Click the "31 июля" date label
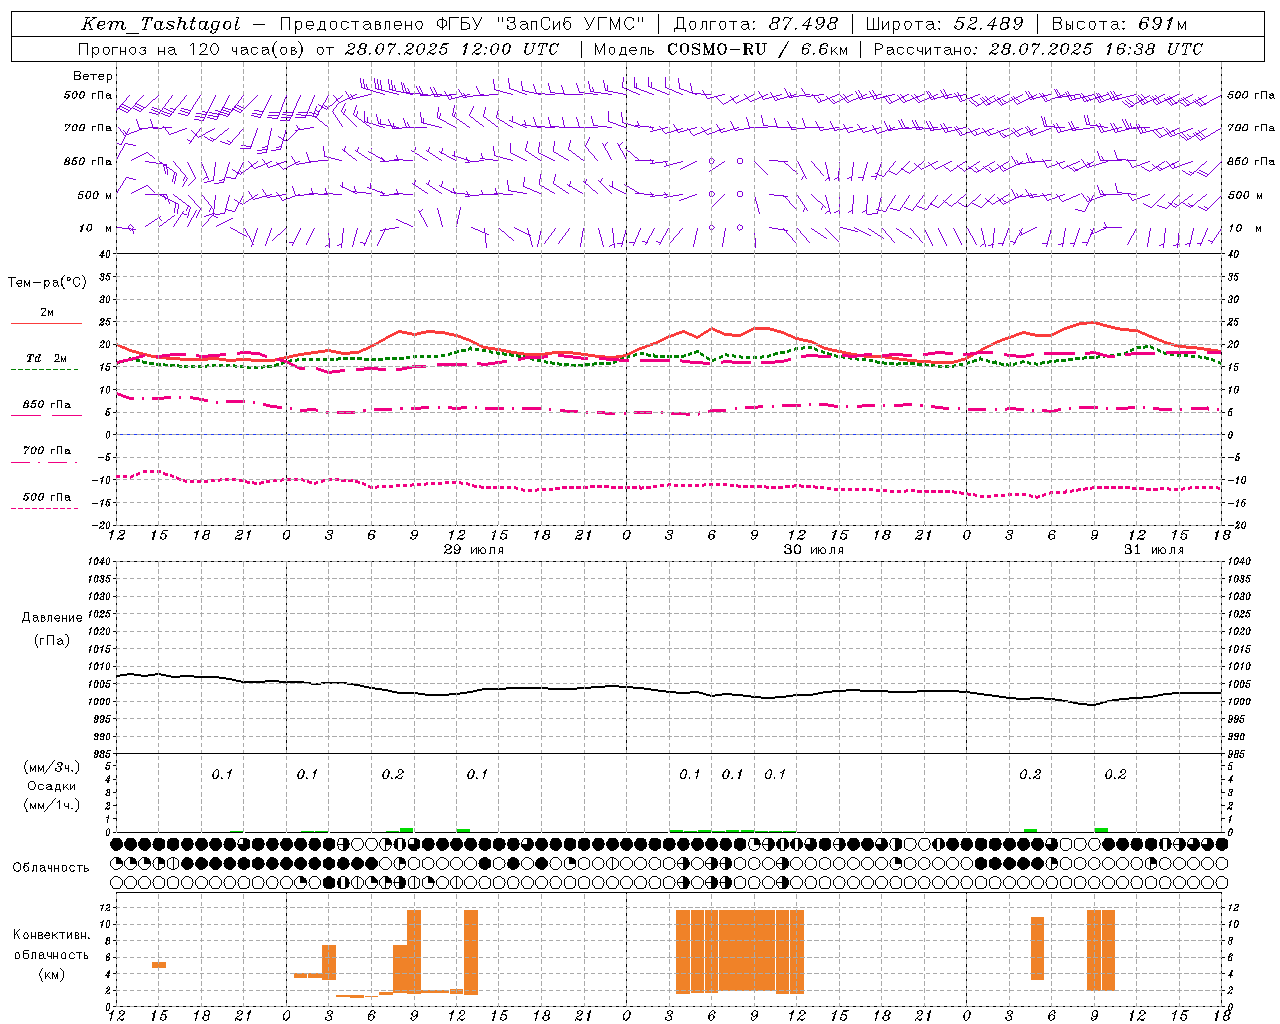 1153,550
